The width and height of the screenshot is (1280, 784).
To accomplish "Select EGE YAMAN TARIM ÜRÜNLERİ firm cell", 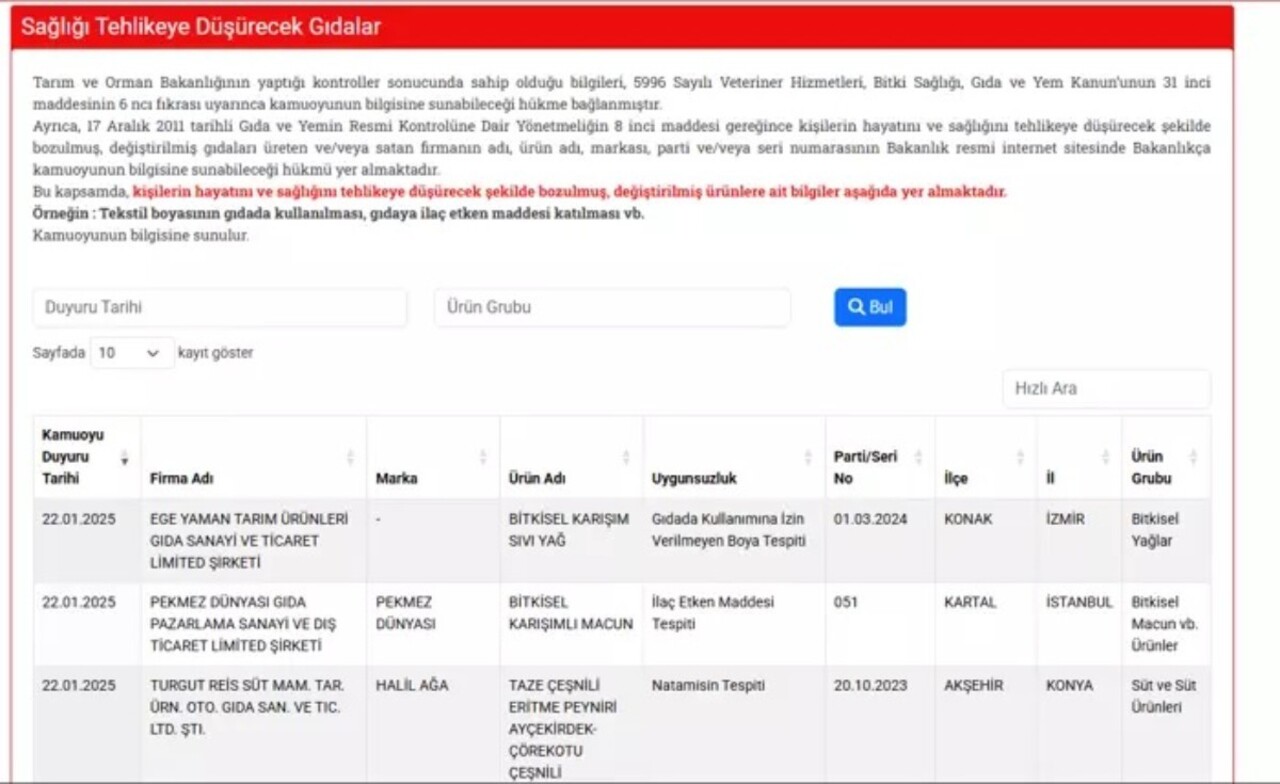I will [254, 541].
